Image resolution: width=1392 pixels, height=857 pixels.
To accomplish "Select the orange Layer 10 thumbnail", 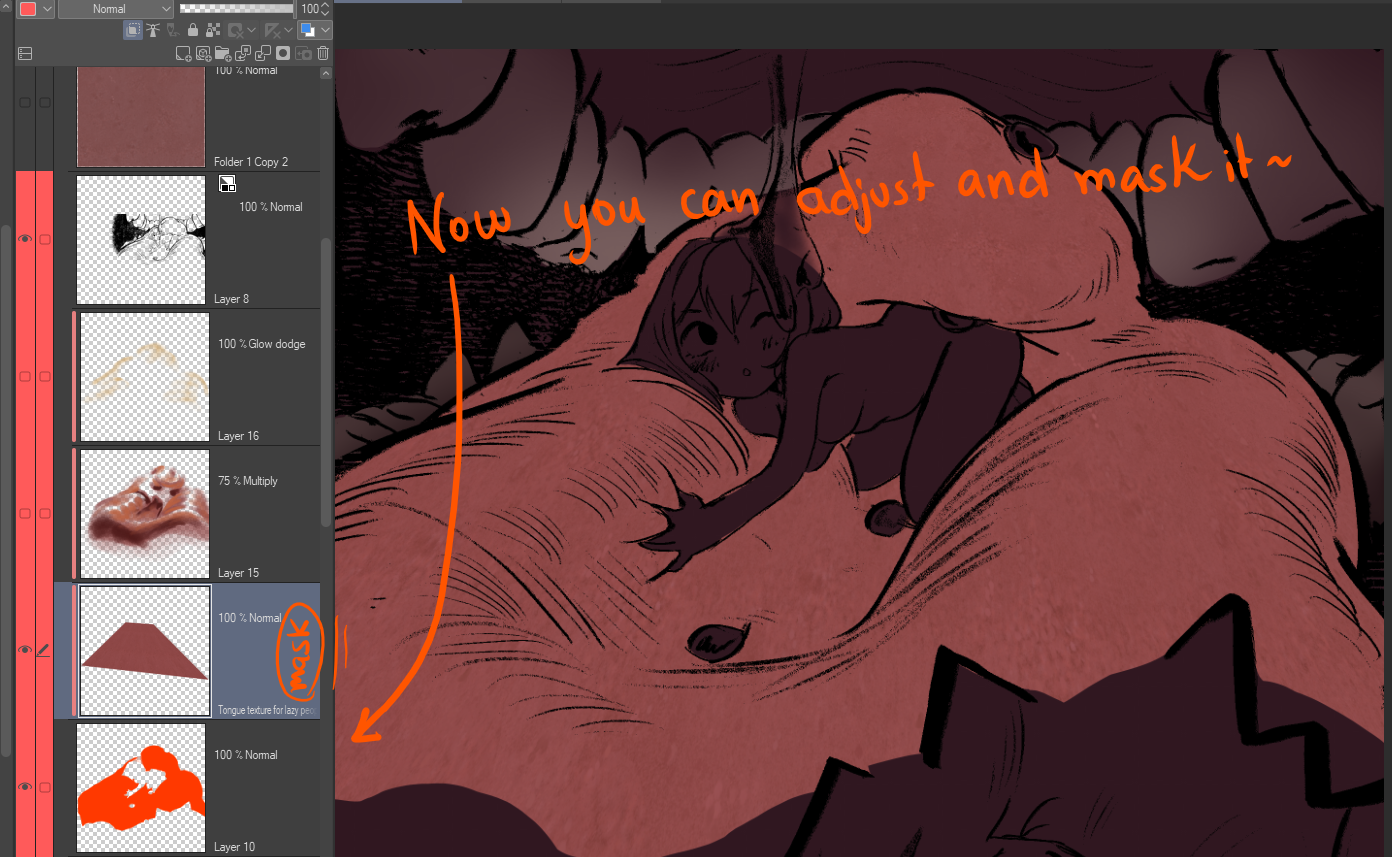I will tap(141, 788).
